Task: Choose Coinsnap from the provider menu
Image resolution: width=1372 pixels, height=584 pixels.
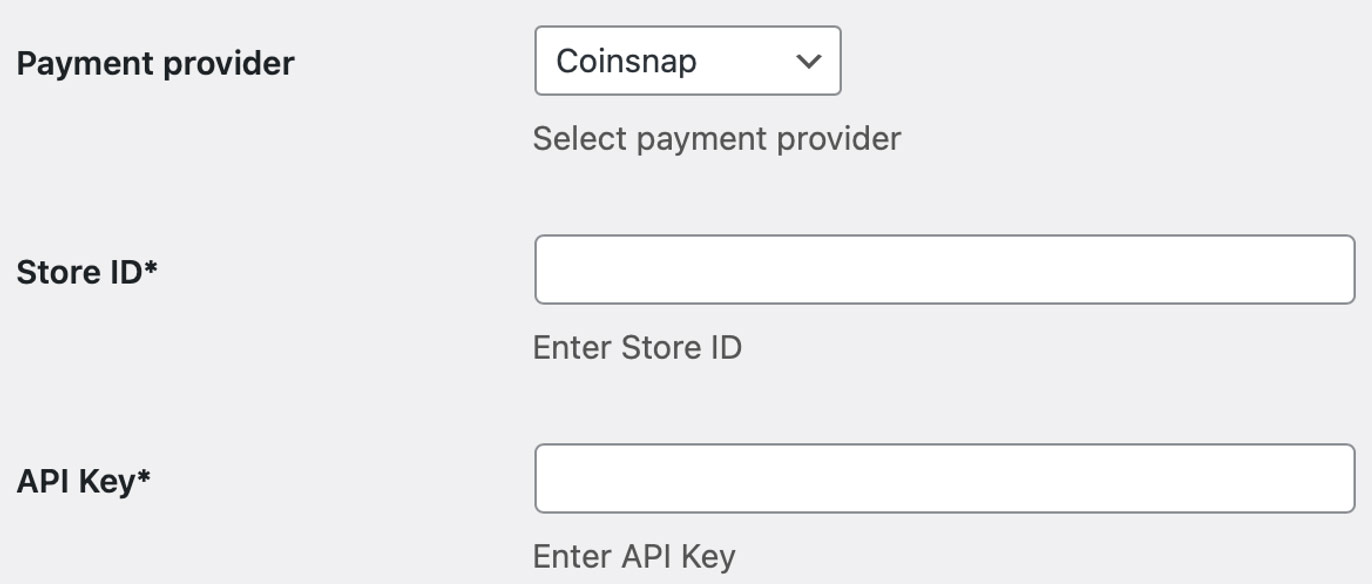Action: pyautogui.click(x=688, y=61)
